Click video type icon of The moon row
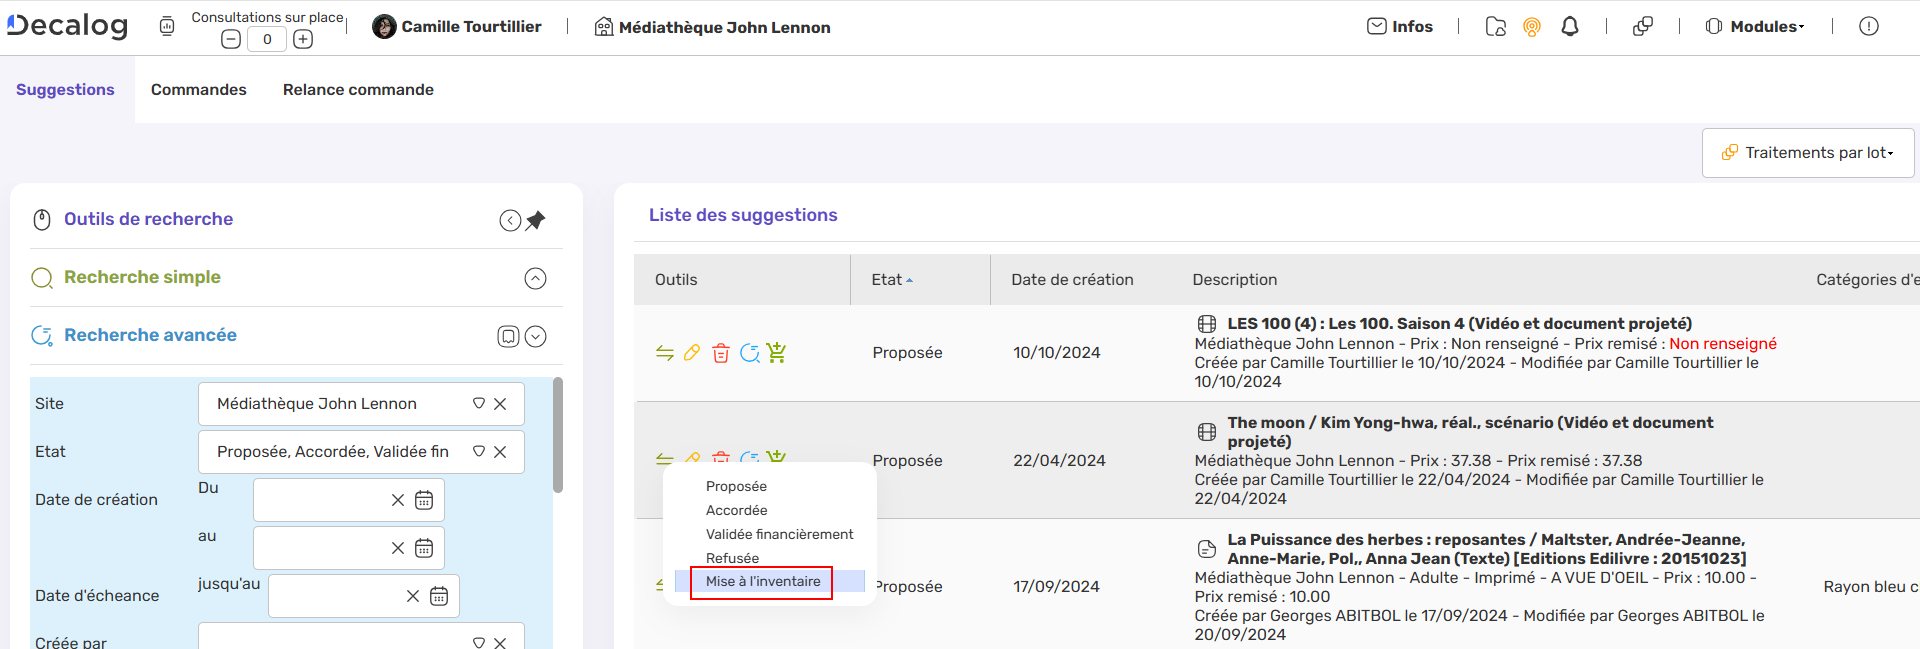Screen dimensions: 1920x649 click(x=1207, y=432)
